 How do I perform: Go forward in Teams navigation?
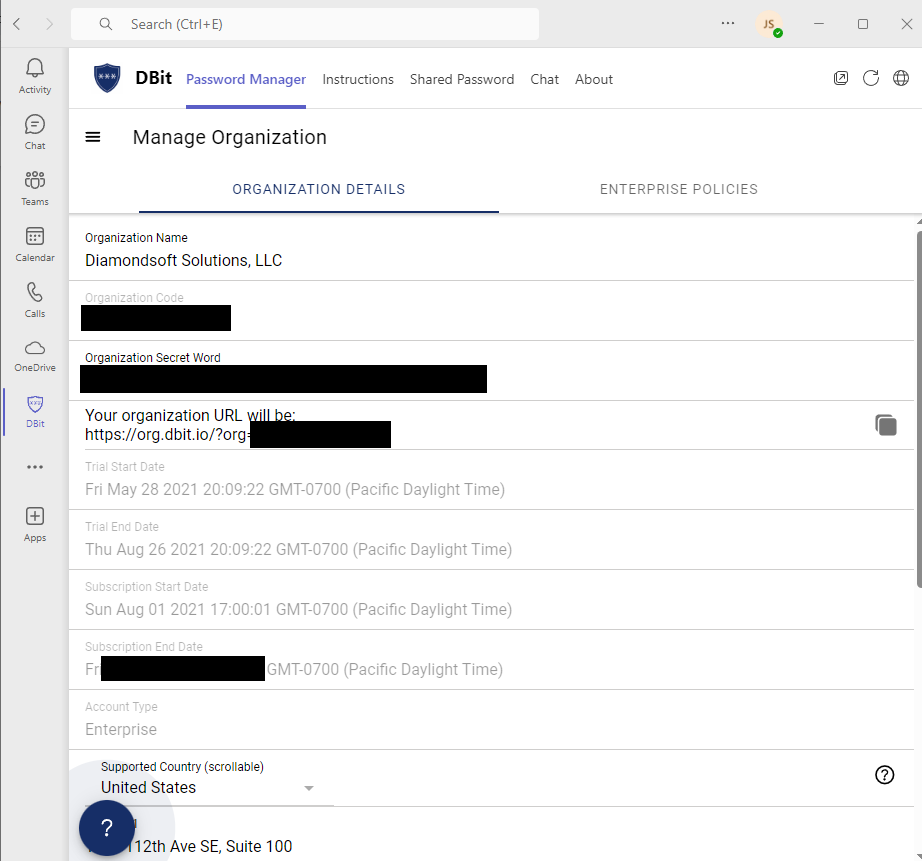[x=49, y=24]
